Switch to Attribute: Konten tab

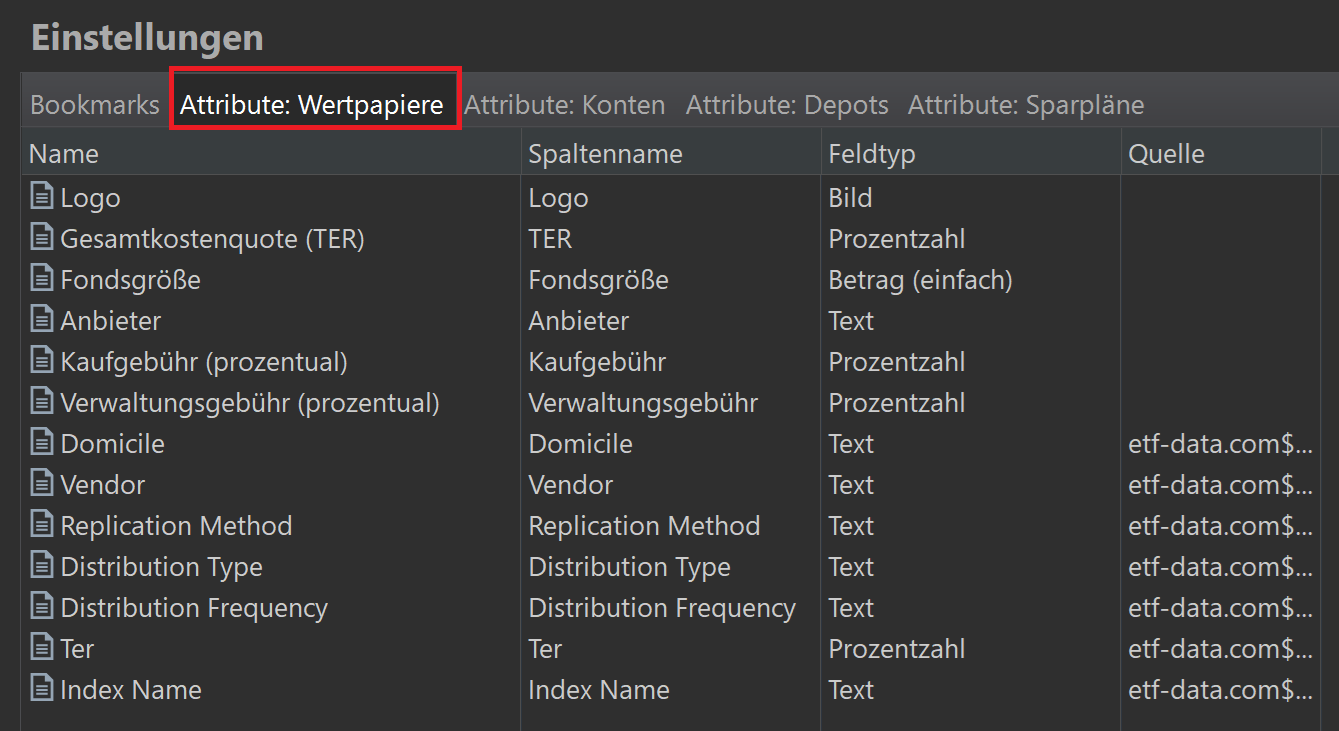coord(564,105)
